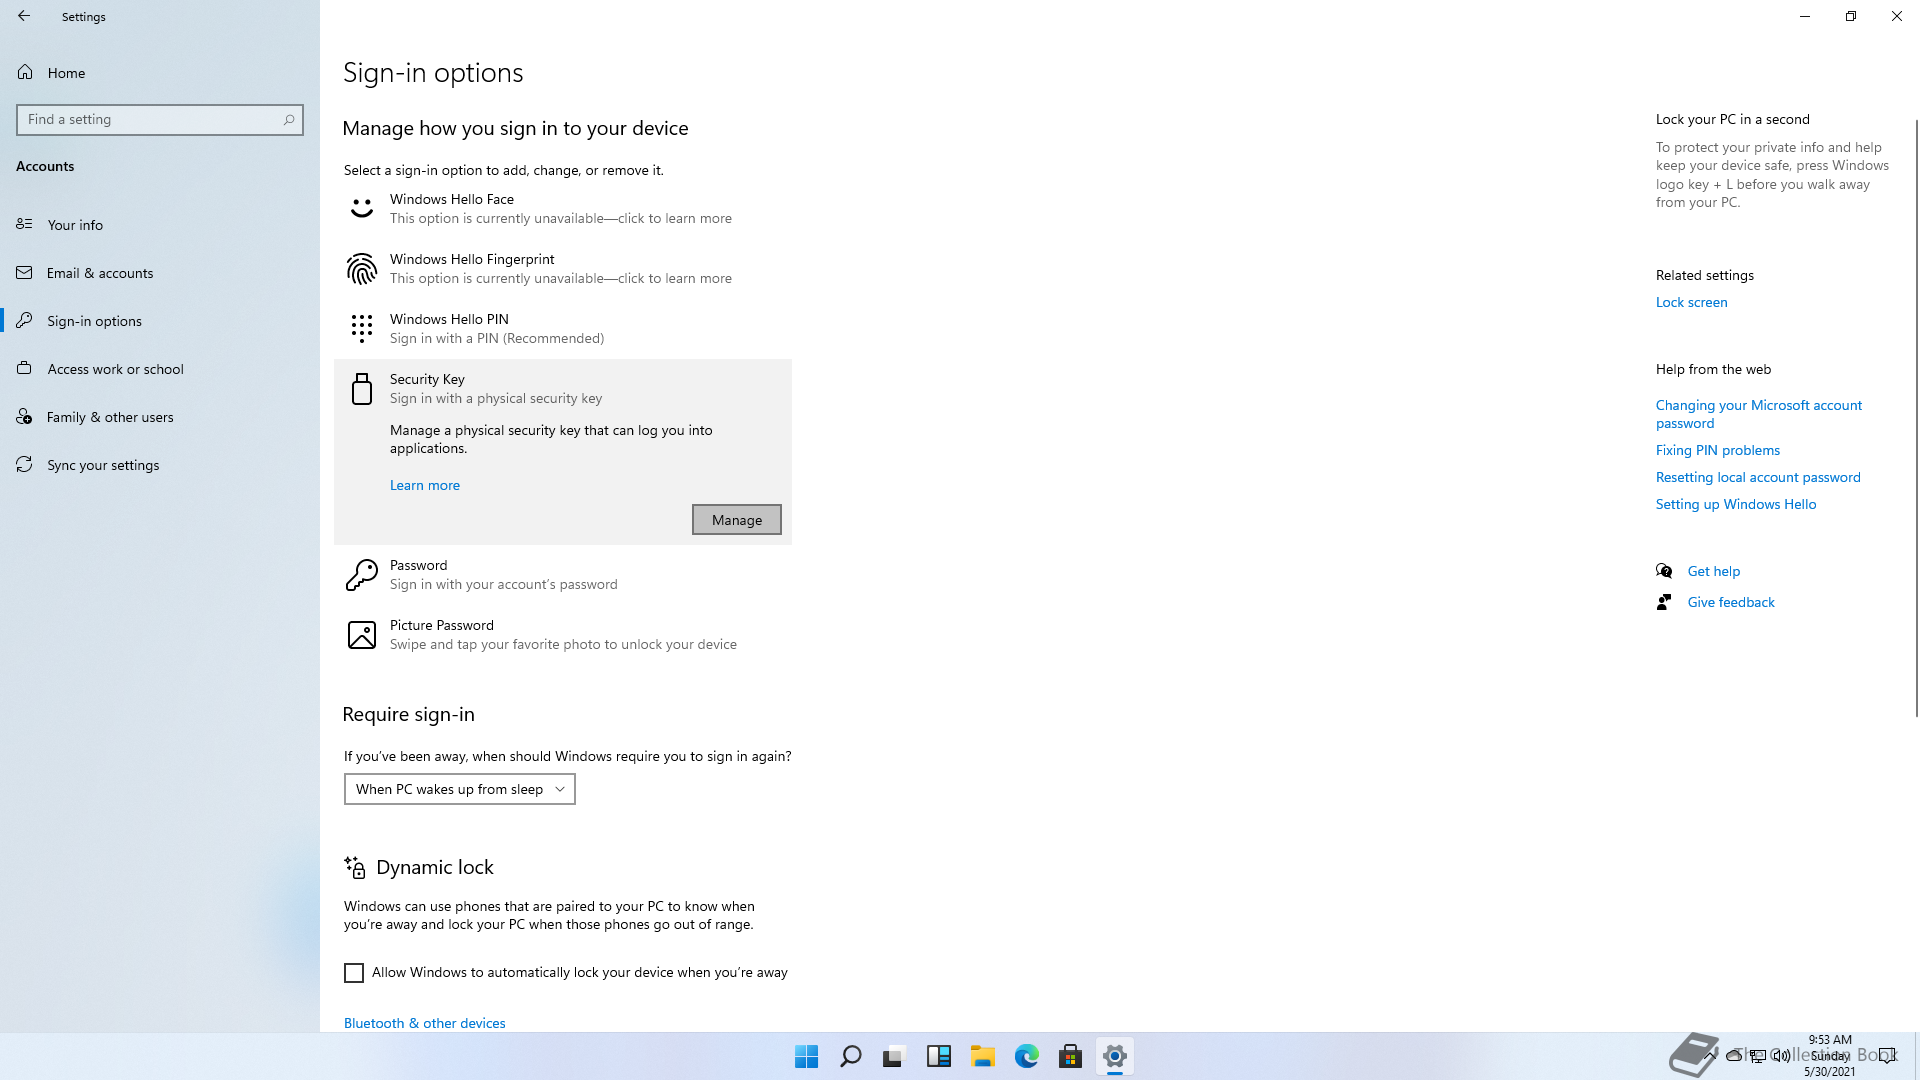Go to Sync your settings

(160, 464)
